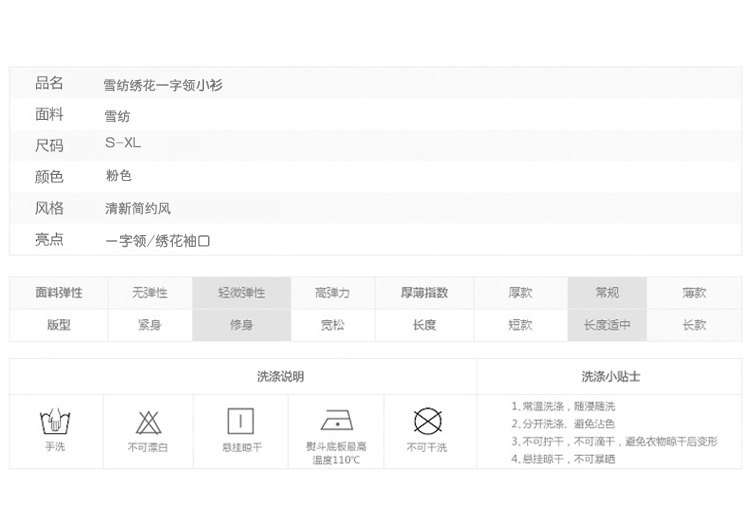Screen dimensions: 750x510
Task: Select the 高弹力 elasticity option
Action: [332, 293]
